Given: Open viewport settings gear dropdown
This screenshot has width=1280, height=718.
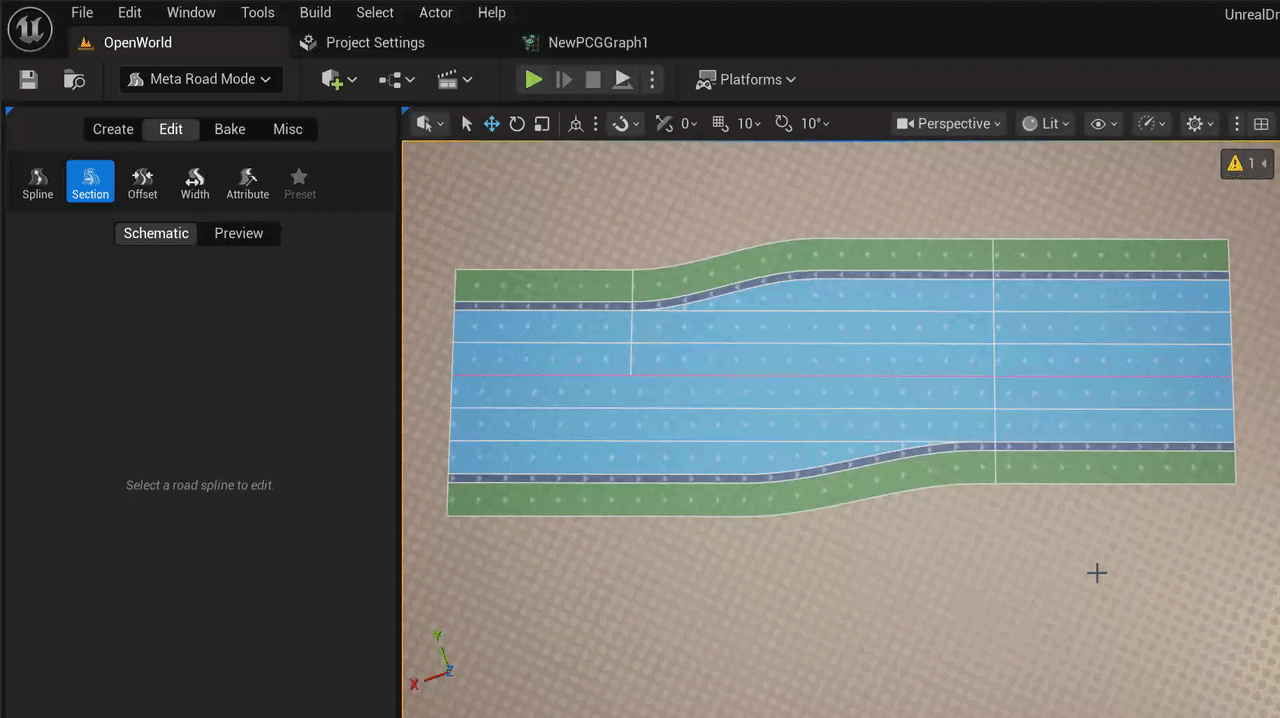Looking at the screenshot, I should point(1200,124).
